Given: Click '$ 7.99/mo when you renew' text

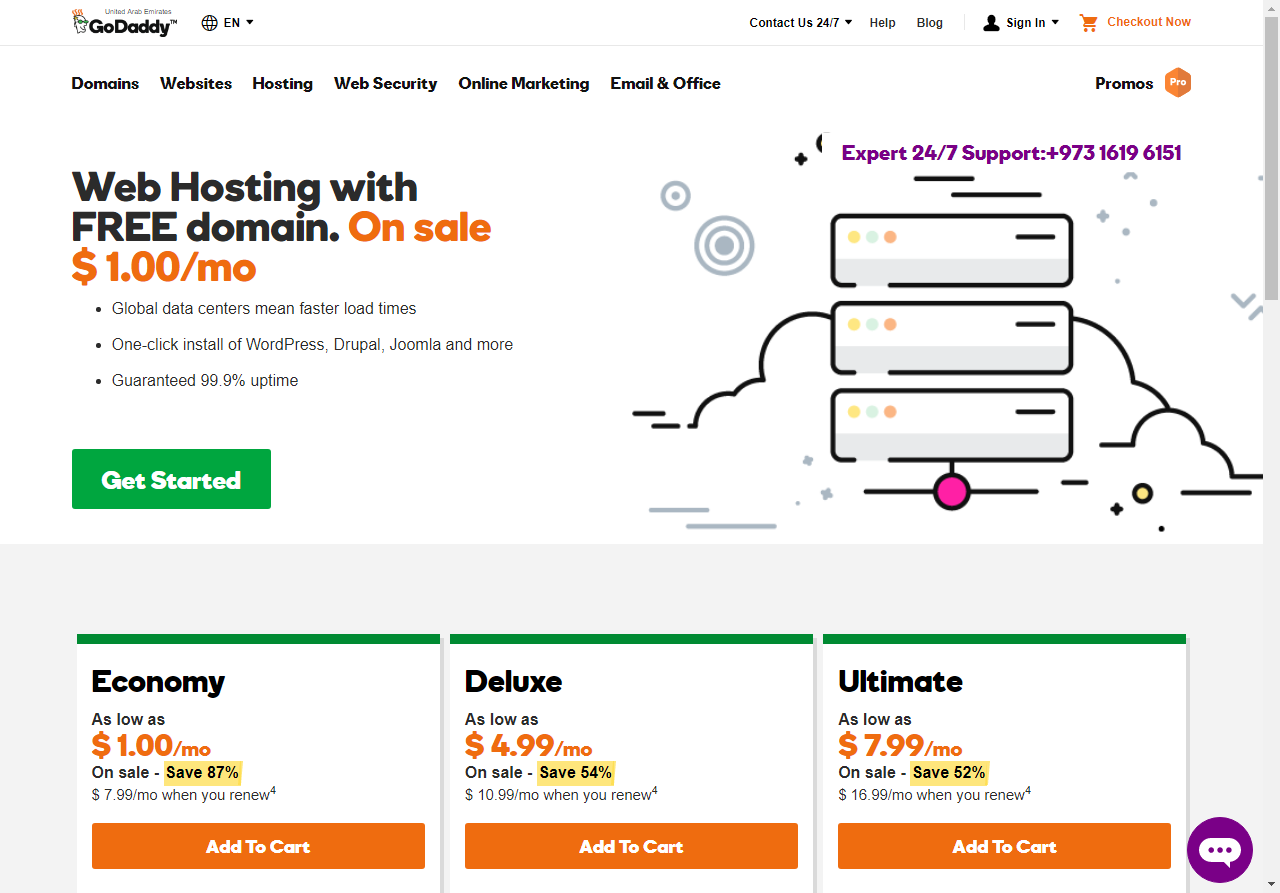Looking at the screenshot, I should tap(184, 794).
